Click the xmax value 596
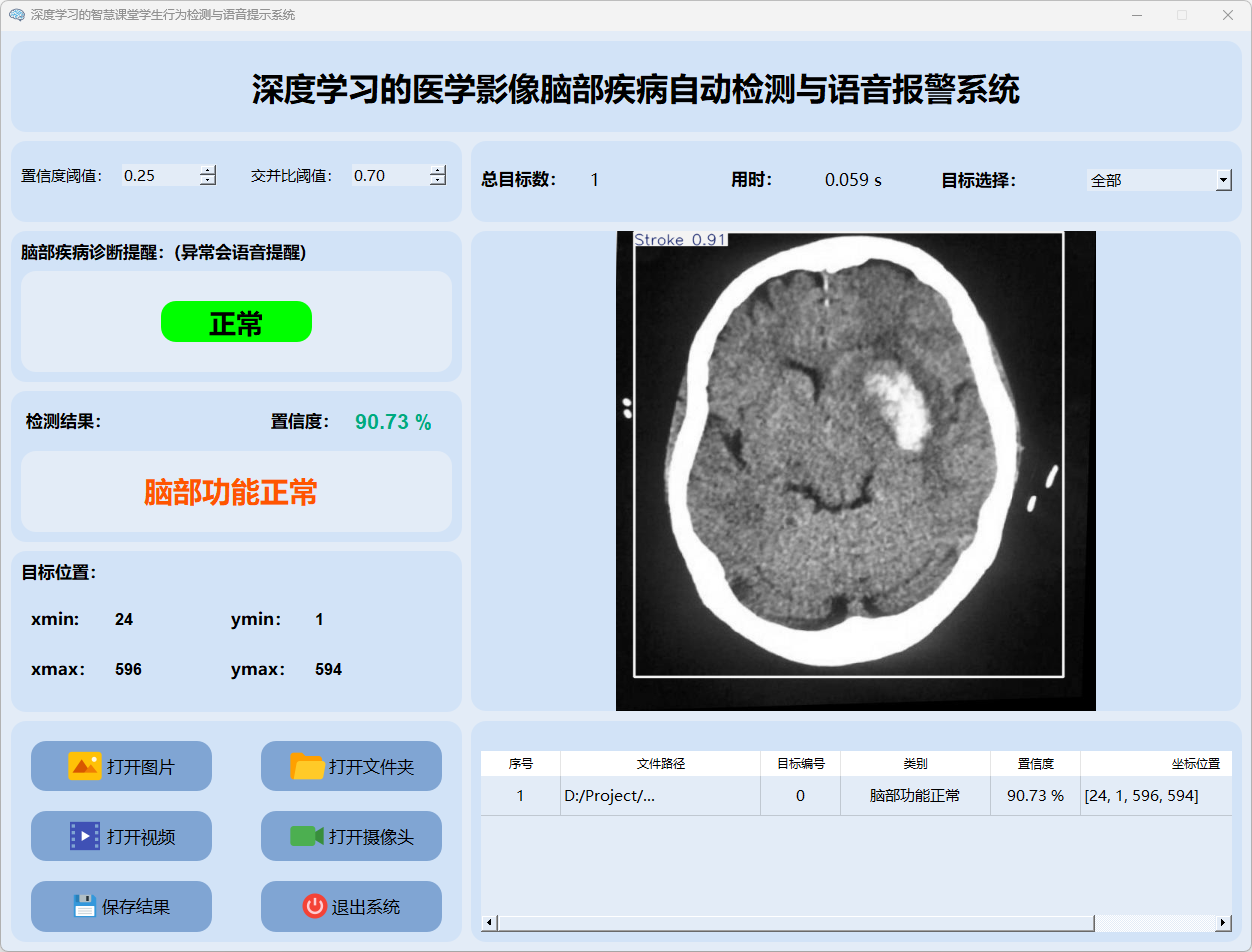This screenshot has width=1252, height=952. 128,670
